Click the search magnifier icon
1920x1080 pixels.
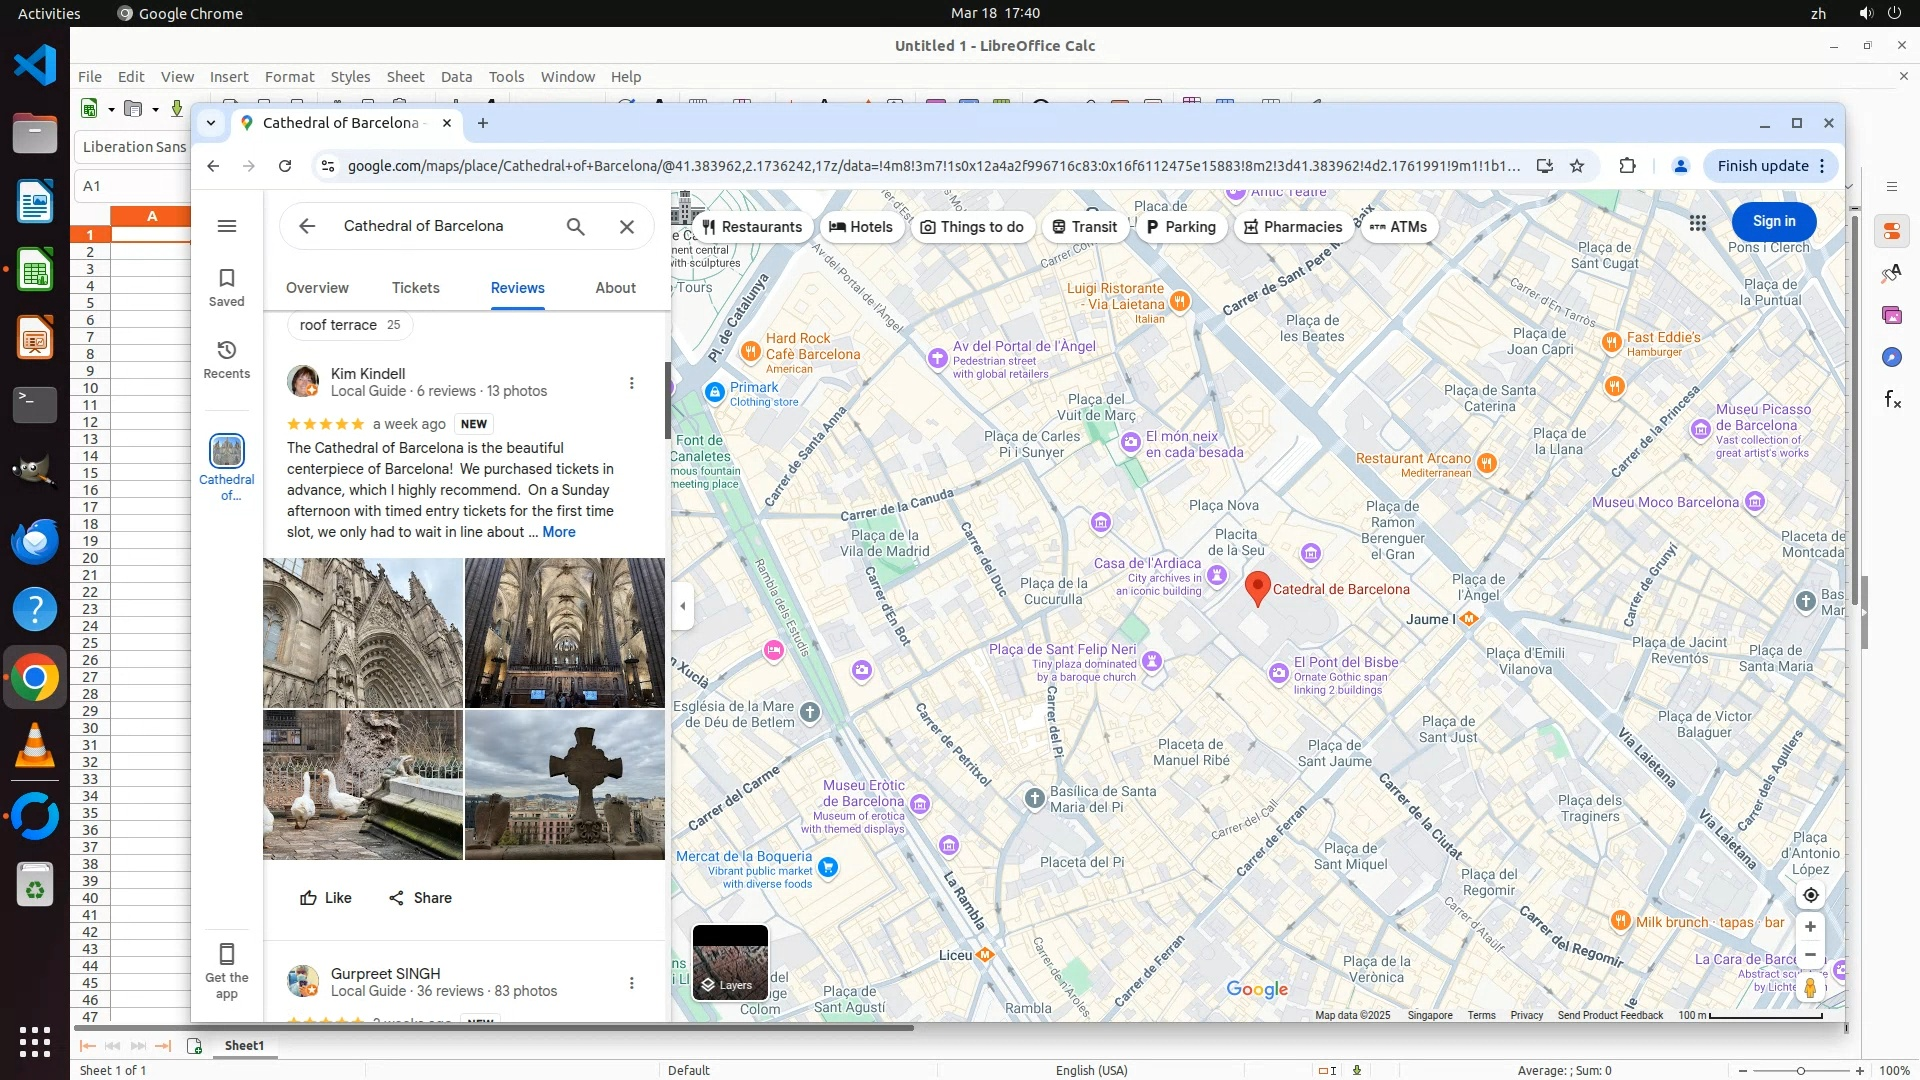point(576,227)
